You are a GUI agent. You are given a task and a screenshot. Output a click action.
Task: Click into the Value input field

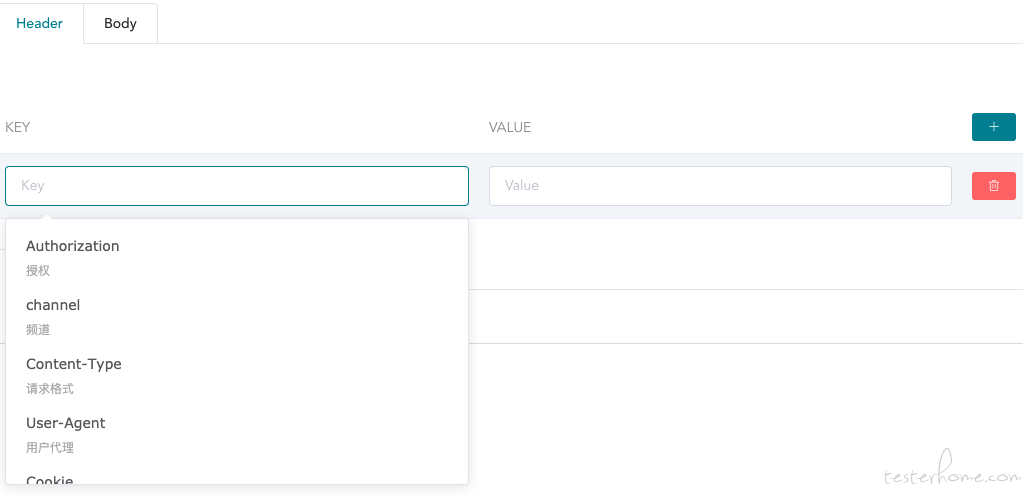(720, 186)
